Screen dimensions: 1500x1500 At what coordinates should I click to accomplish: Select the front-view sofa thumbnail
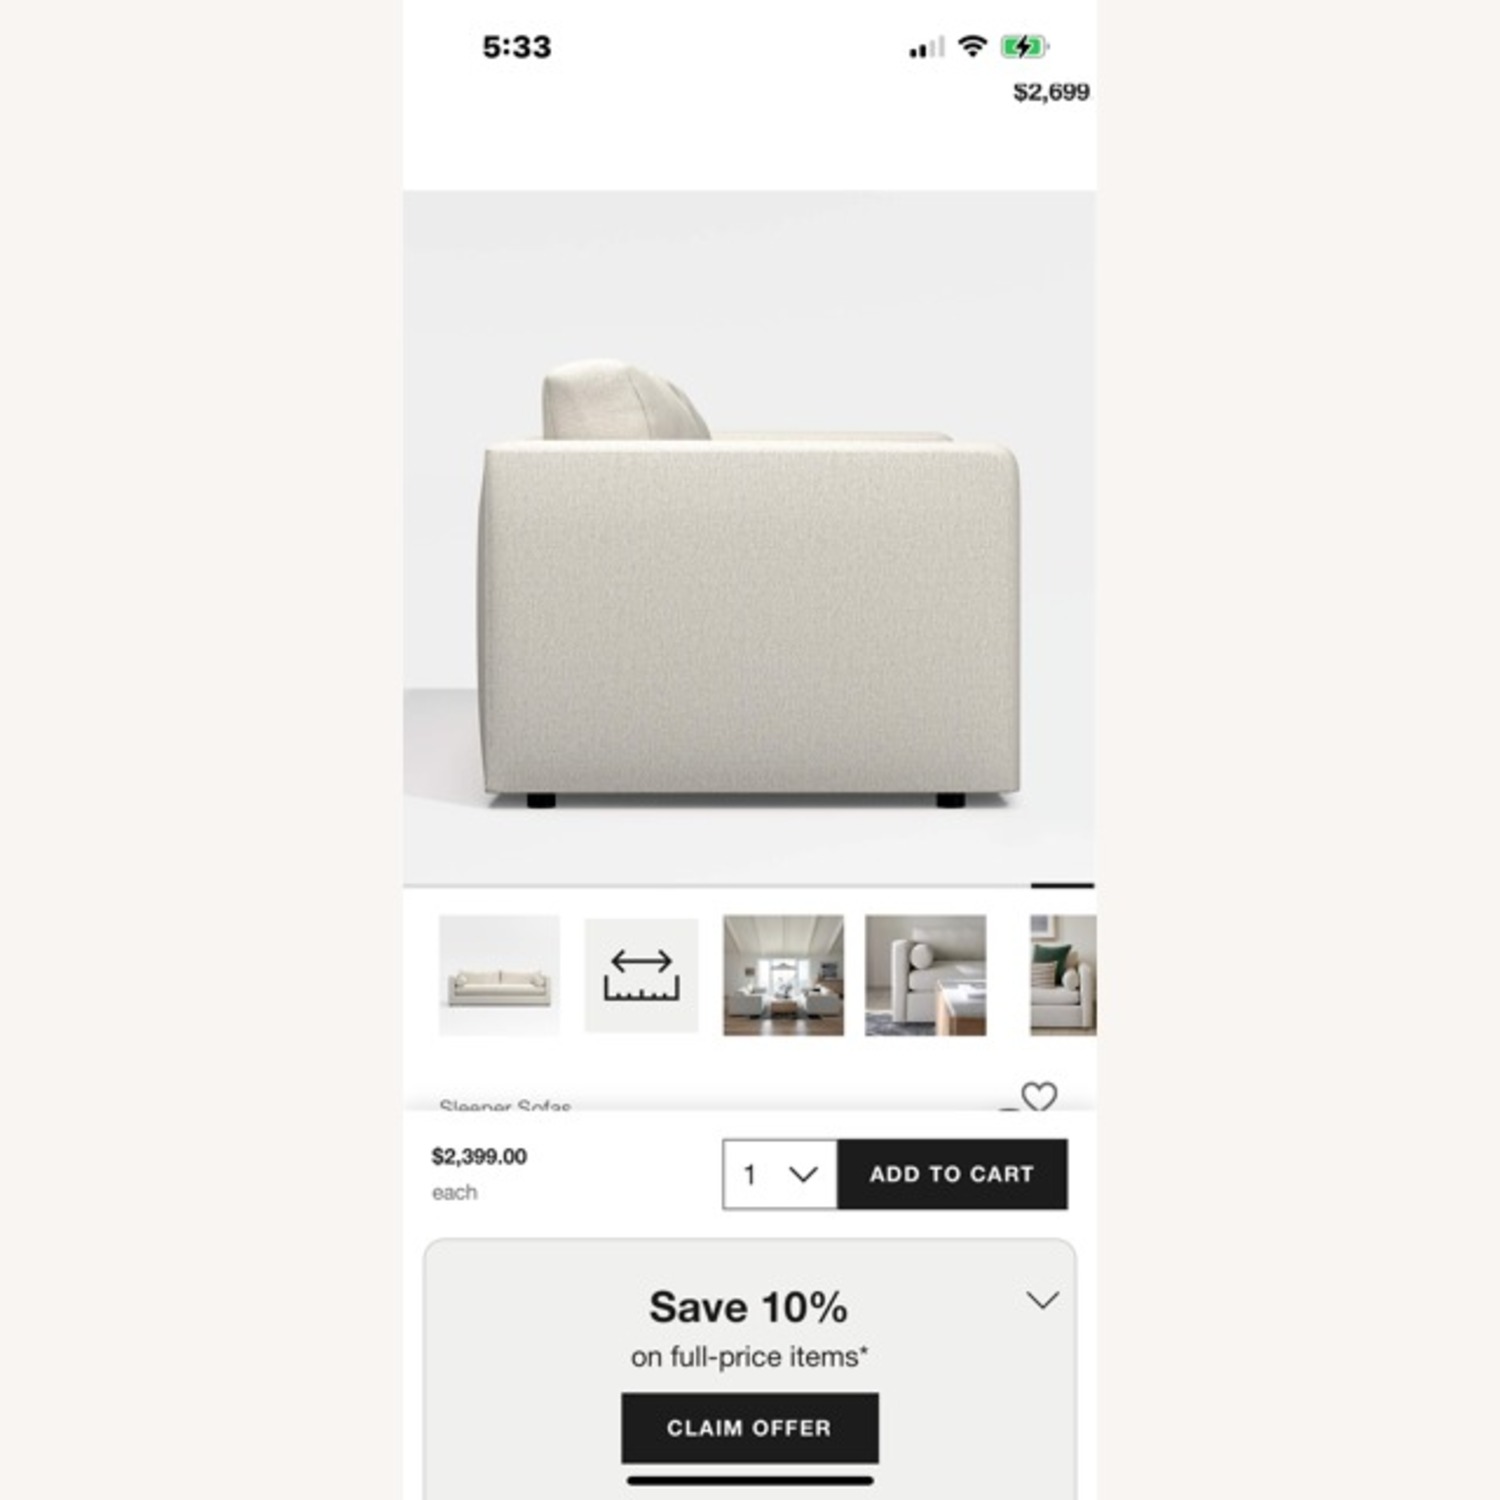[x=499, y=975]
